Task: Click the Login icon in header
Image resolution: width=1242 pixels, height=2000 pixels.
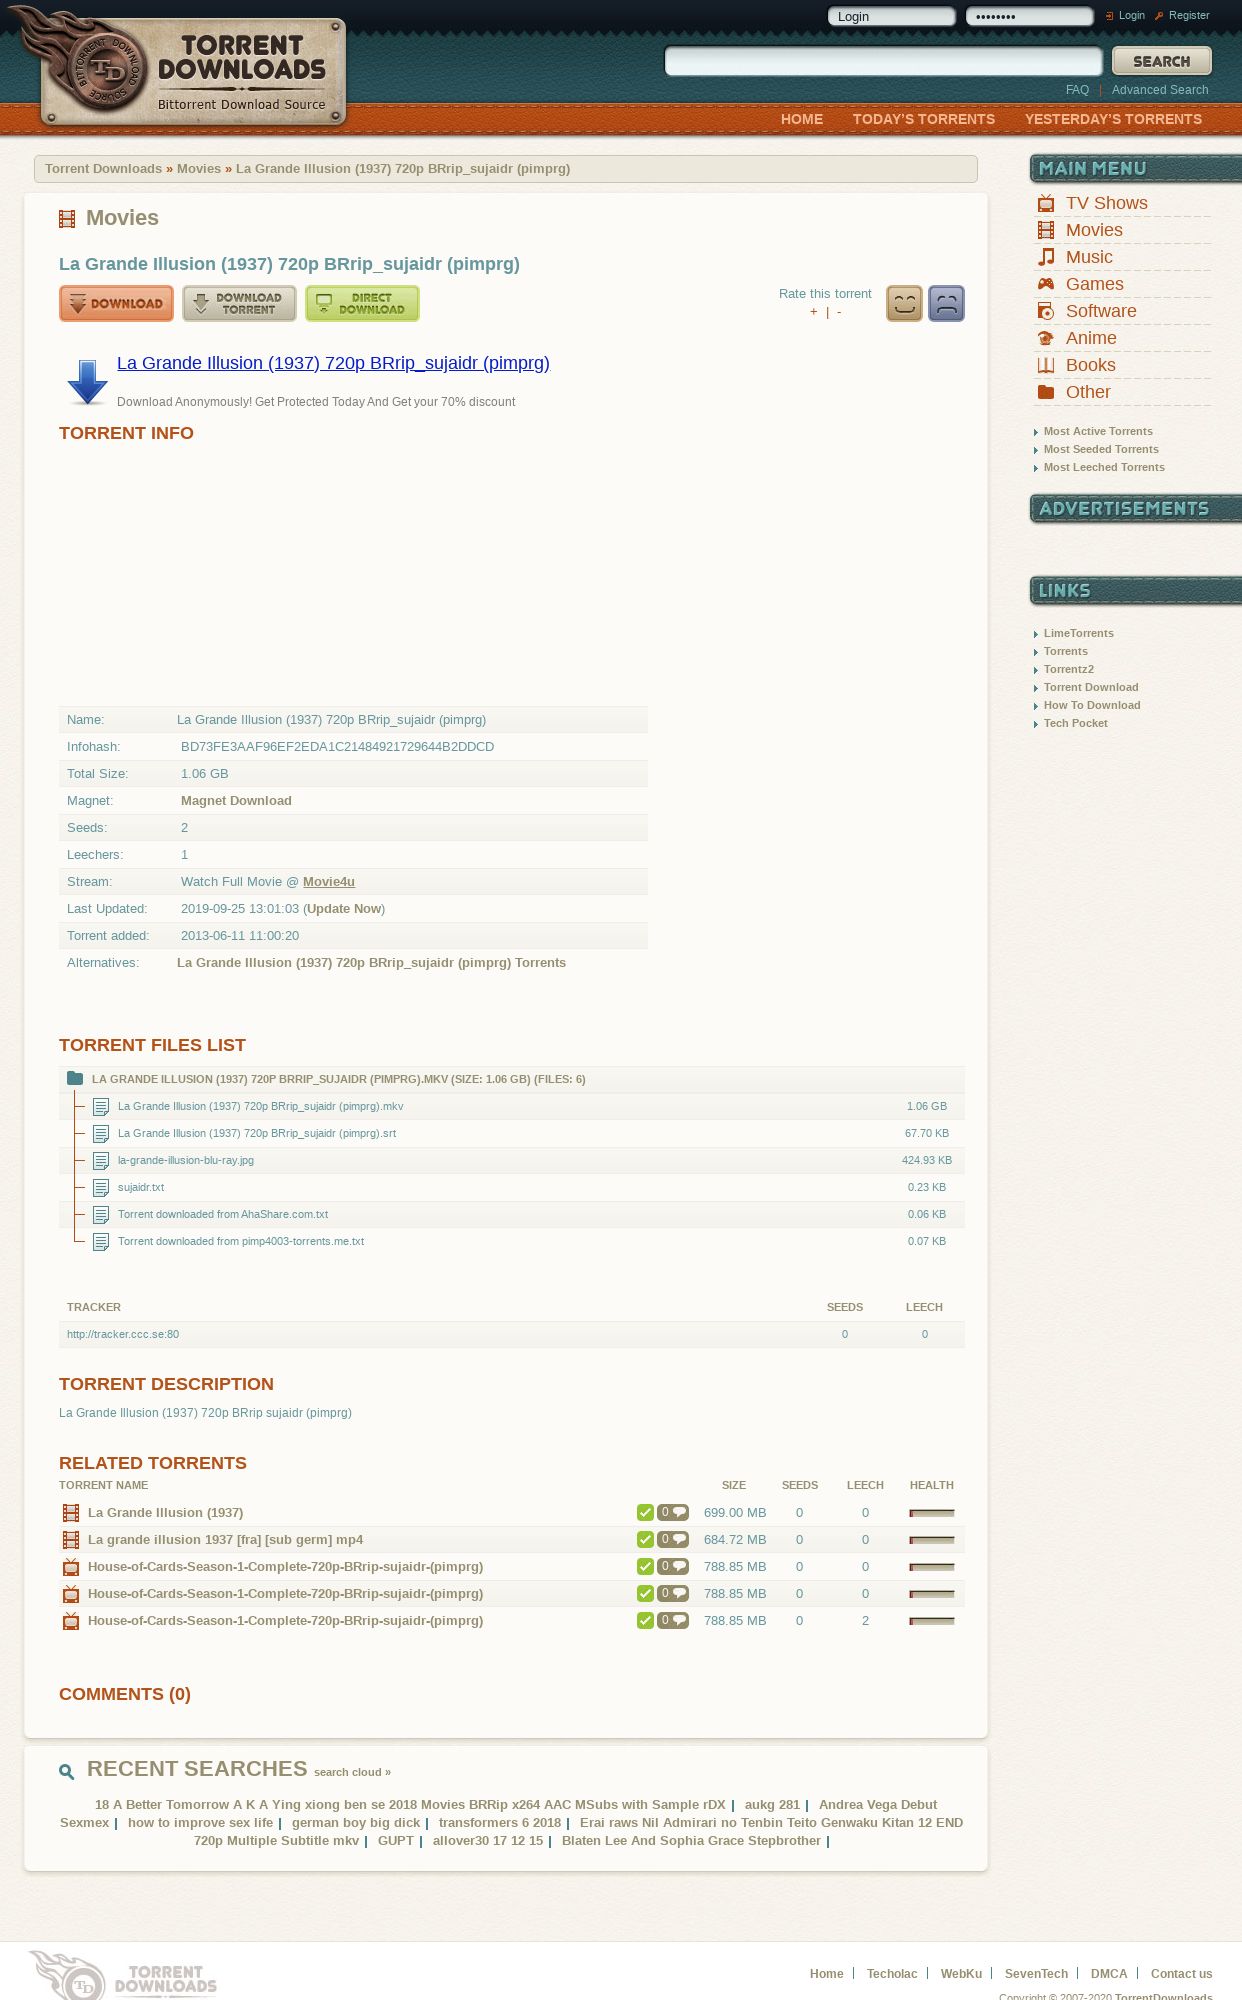Action: 1109,16
